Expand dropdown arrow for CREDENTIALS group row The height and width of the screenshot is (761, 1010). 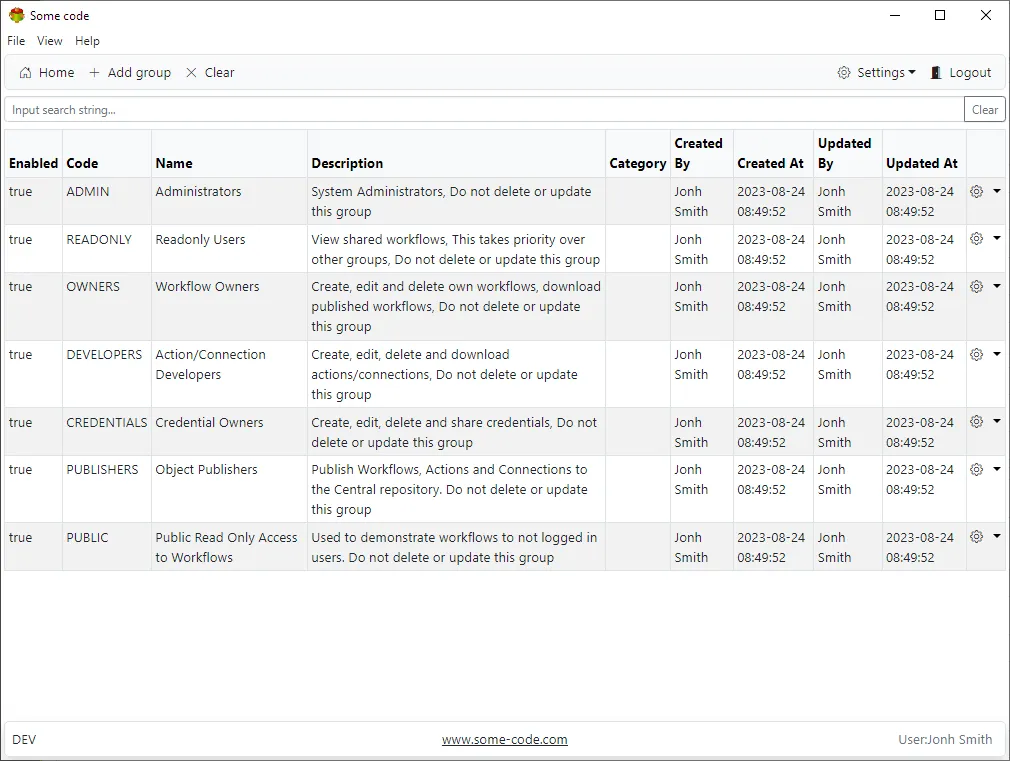click(x=996, y=422)
